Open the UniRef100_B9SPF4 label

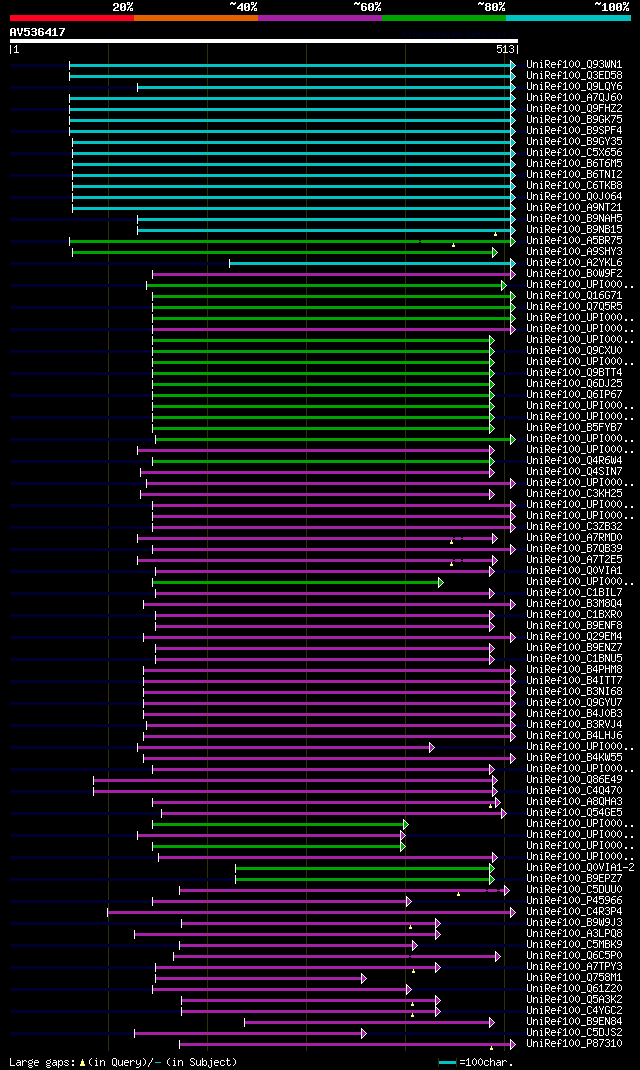point(574,130)
